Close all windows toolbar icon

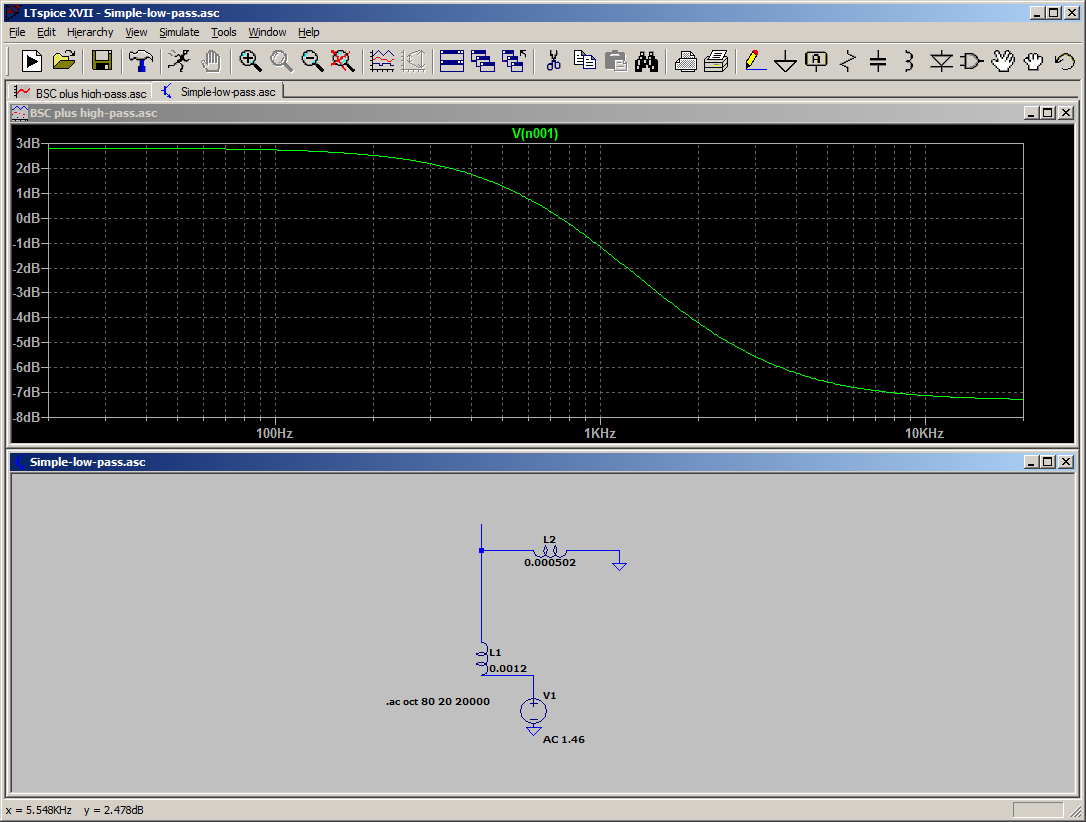click(514, 62)
